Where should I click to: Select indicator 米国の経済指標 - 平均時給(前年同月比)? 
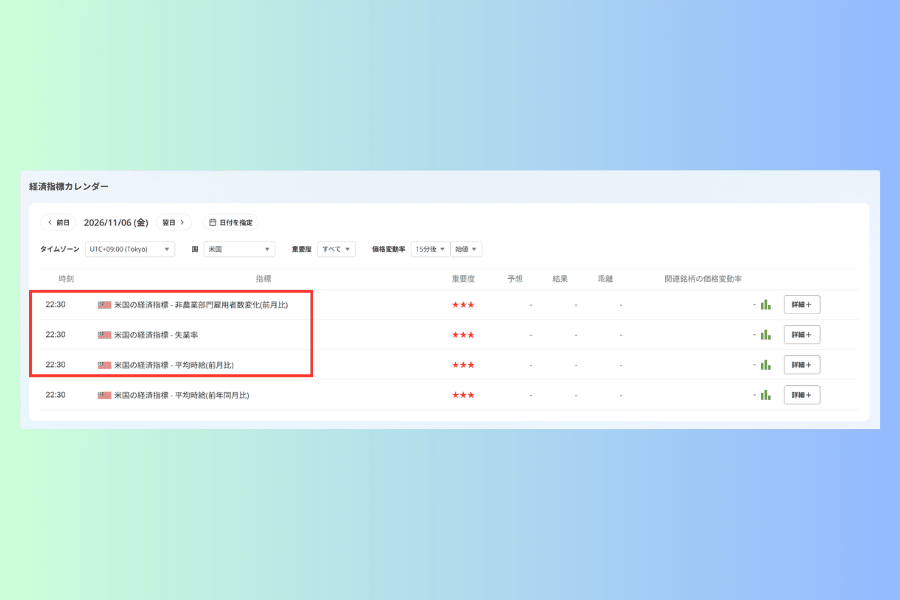[181, 395]
